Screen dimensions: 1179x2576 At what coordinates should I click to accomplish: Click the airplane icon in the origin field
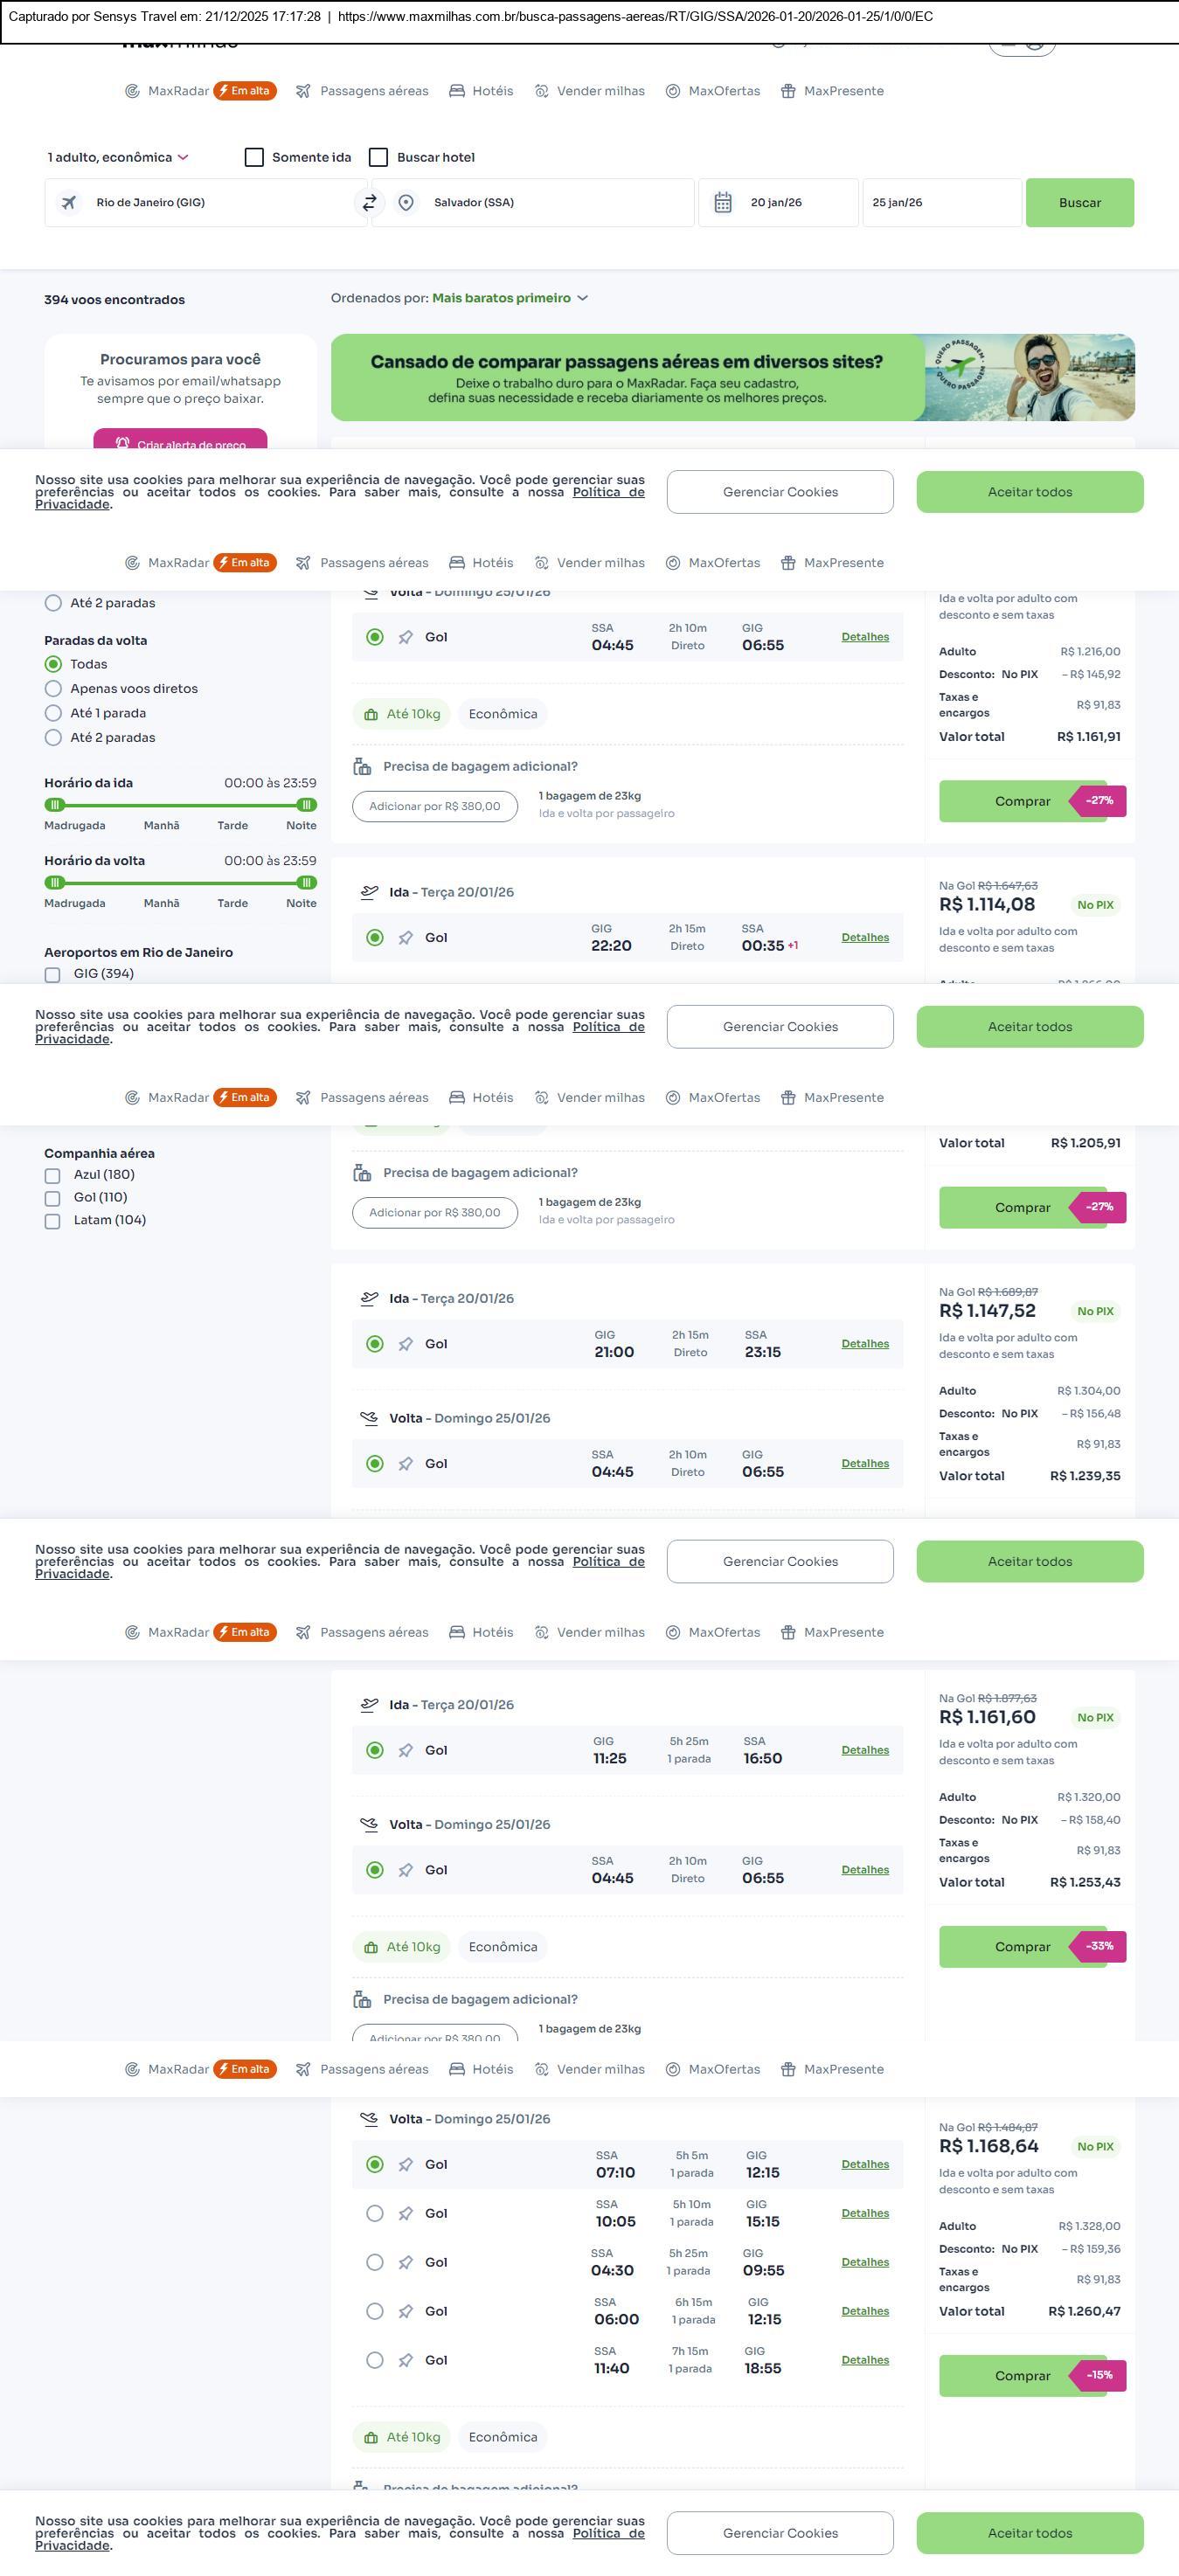coord(69,203)
